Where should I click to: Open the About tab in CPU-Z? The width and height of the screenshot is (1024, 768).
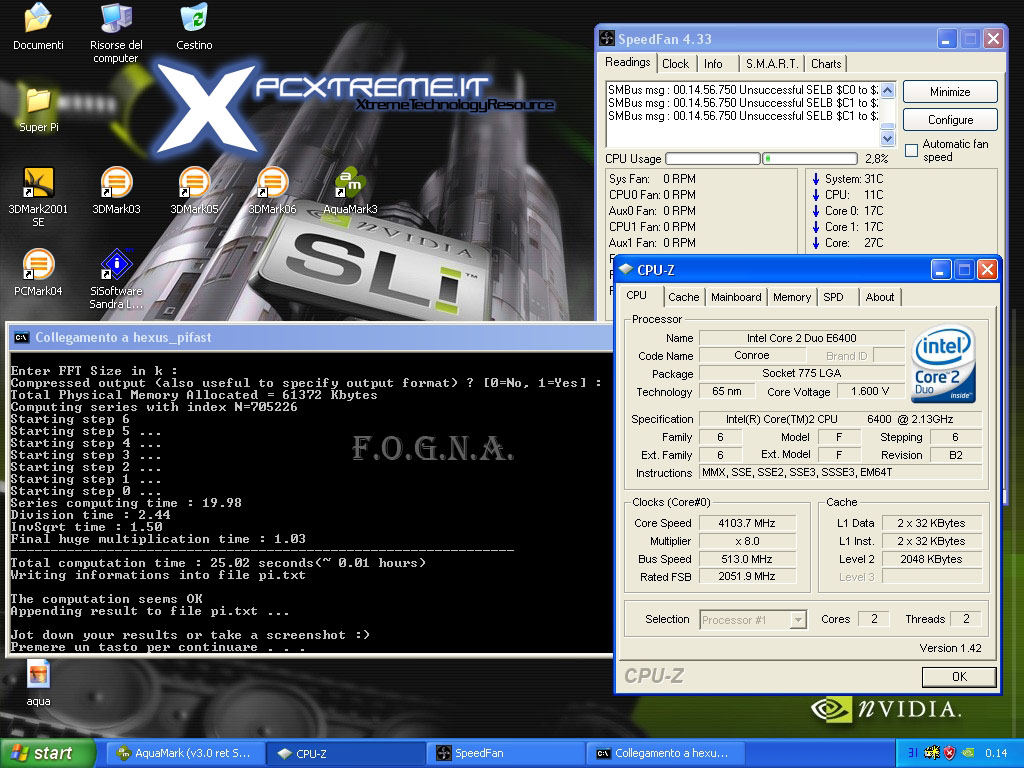point(880,297)
